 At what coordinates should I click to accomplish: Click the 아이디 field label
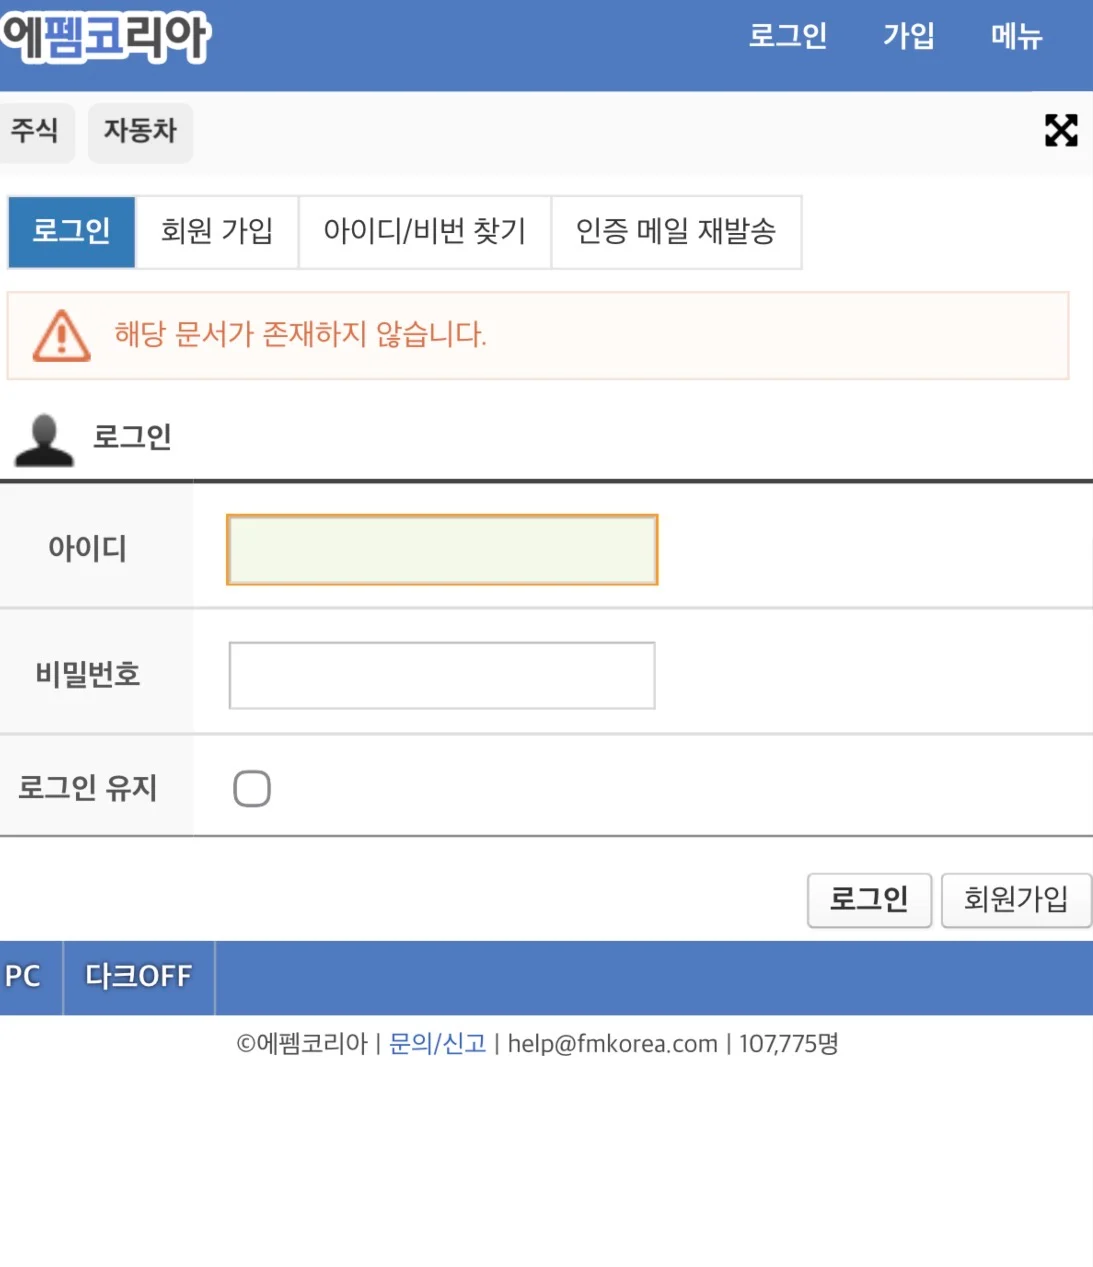coord(88,548)
